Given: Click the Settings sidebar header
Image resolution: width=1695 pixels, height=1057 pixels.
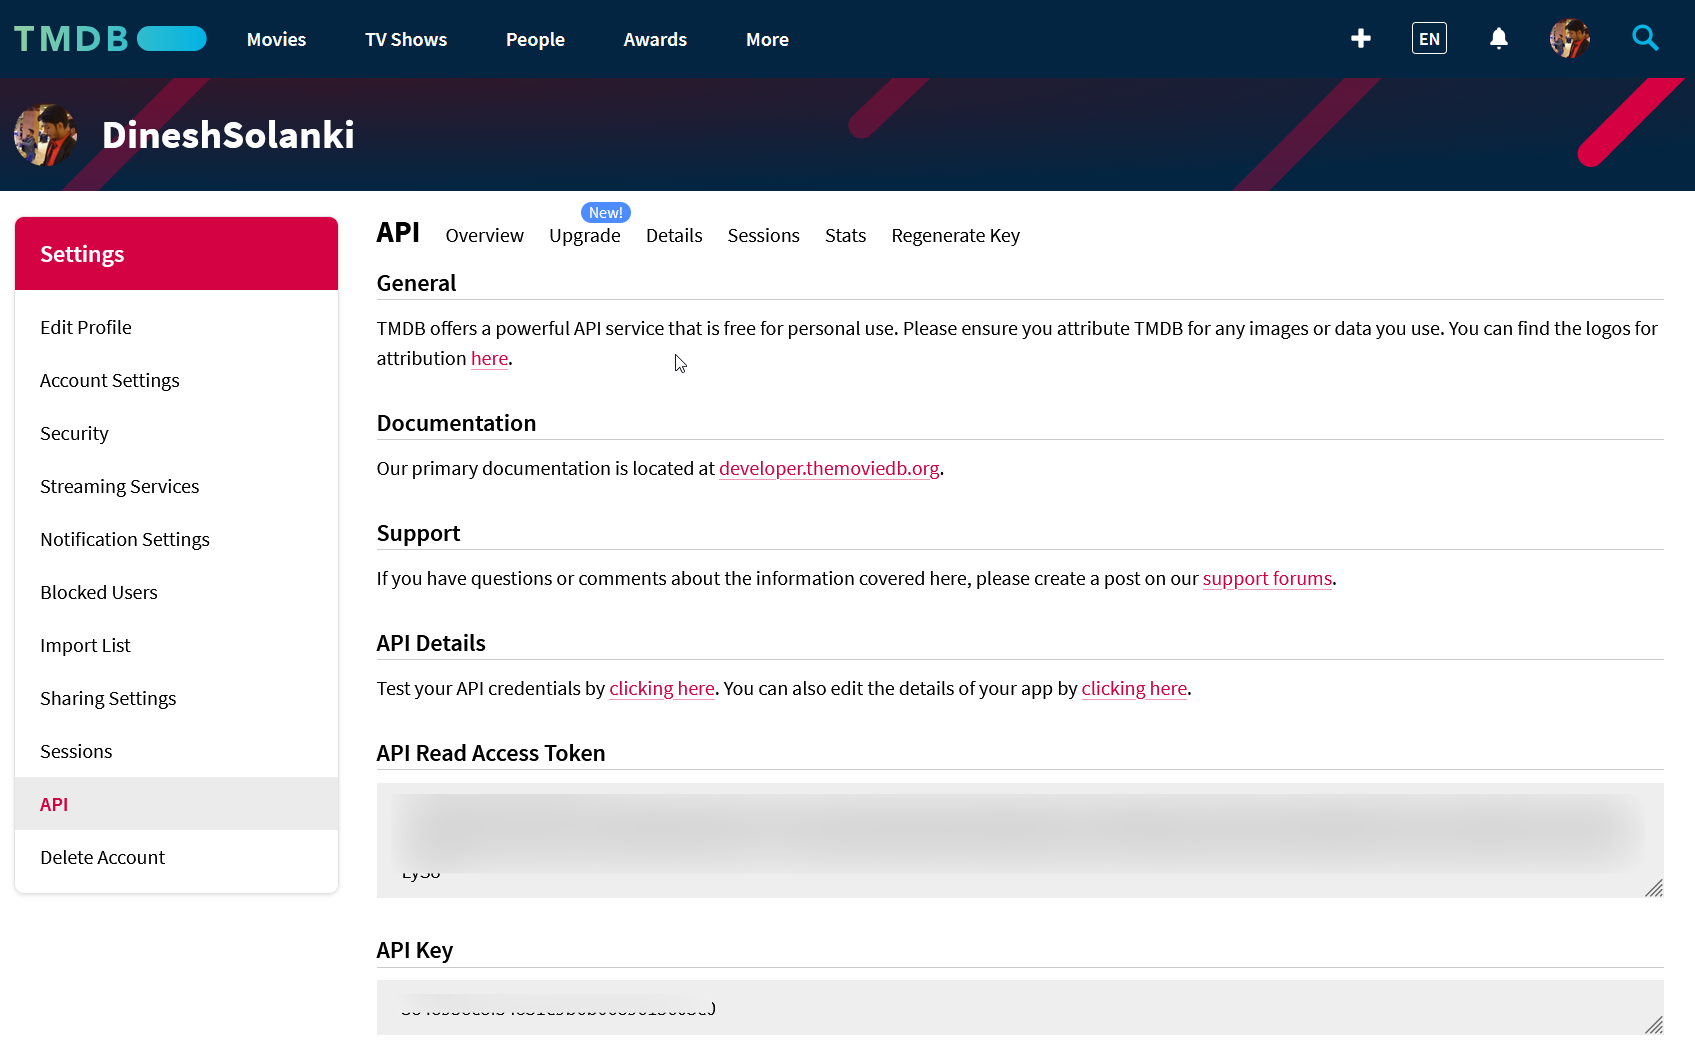Looking at the screenshot, I should [177, 254].
